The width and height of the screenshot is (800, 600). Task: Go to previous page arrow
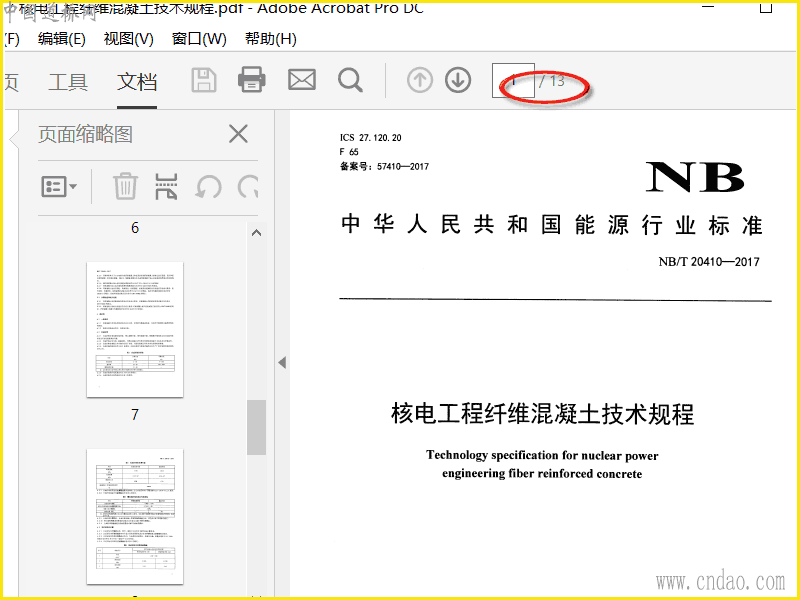[x=420, y=81]
